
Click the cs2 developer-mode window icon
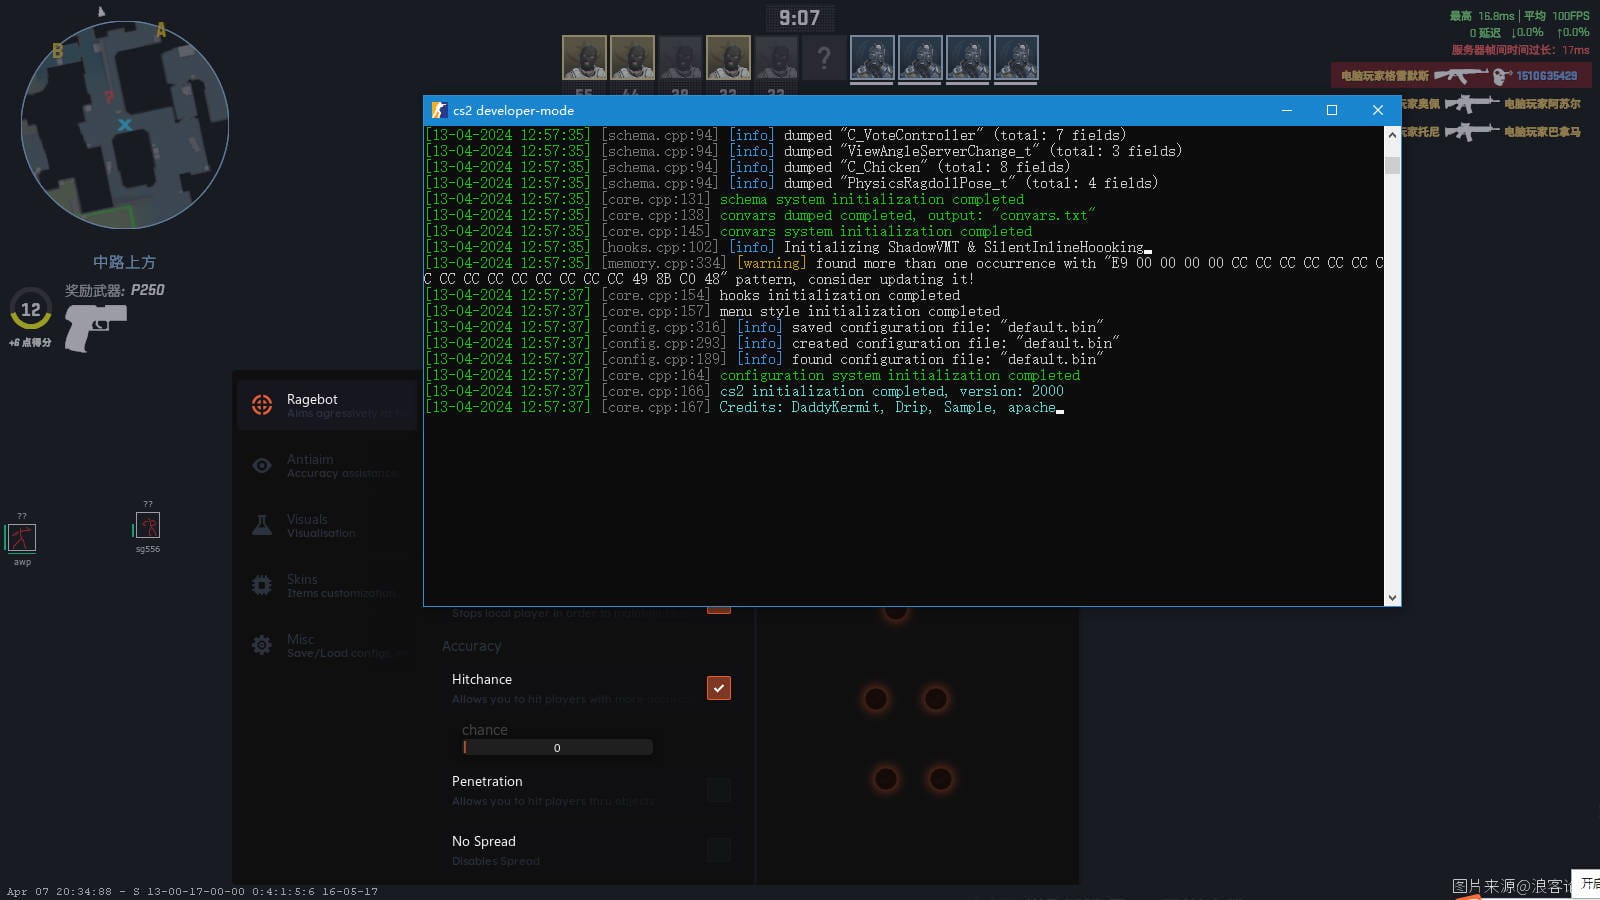(438, 110)
